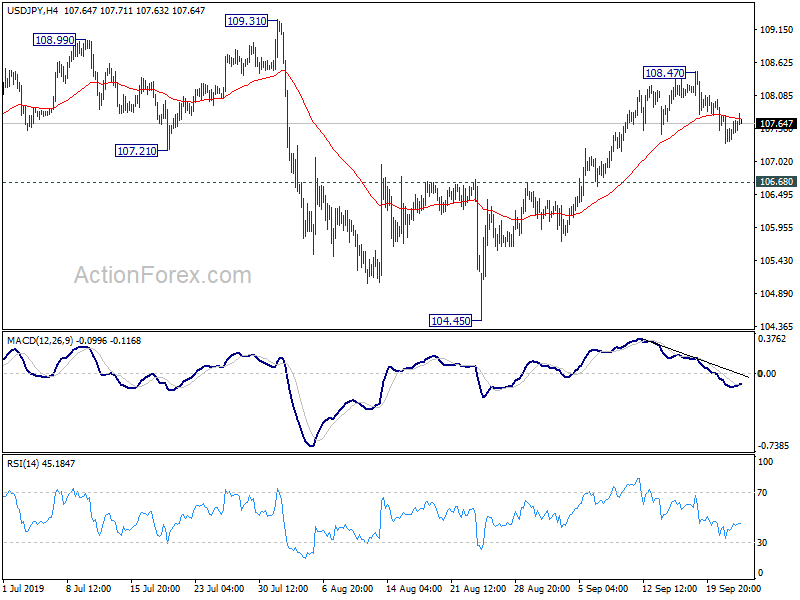Click the 6 Aug 20:00 date label
800x600 pixels.
(x=347, y=588)
